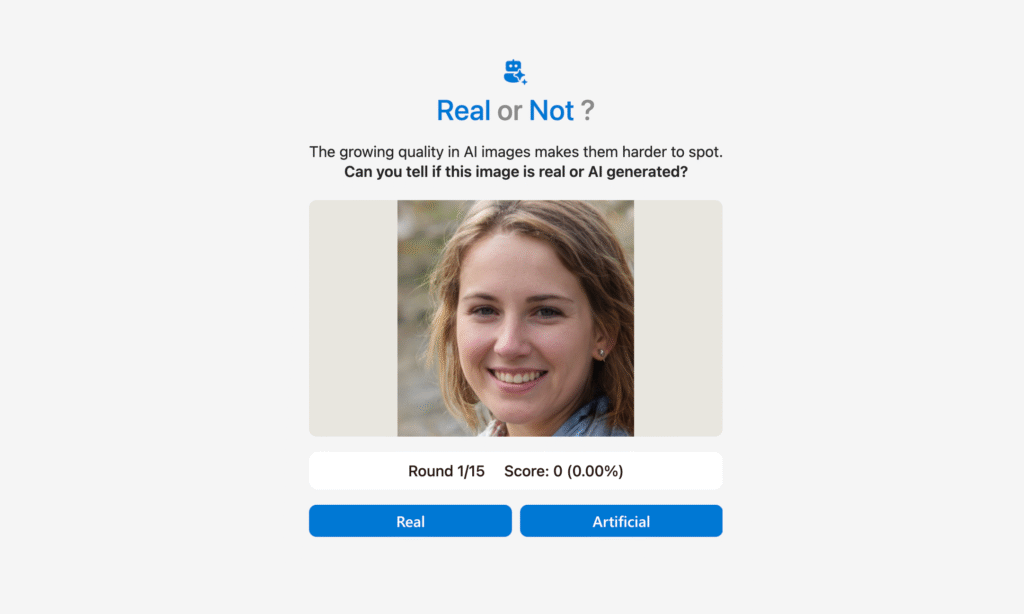Click the earring in the portrait
This screenshot has width=1024, height=614.
click(x=601, y=354)
